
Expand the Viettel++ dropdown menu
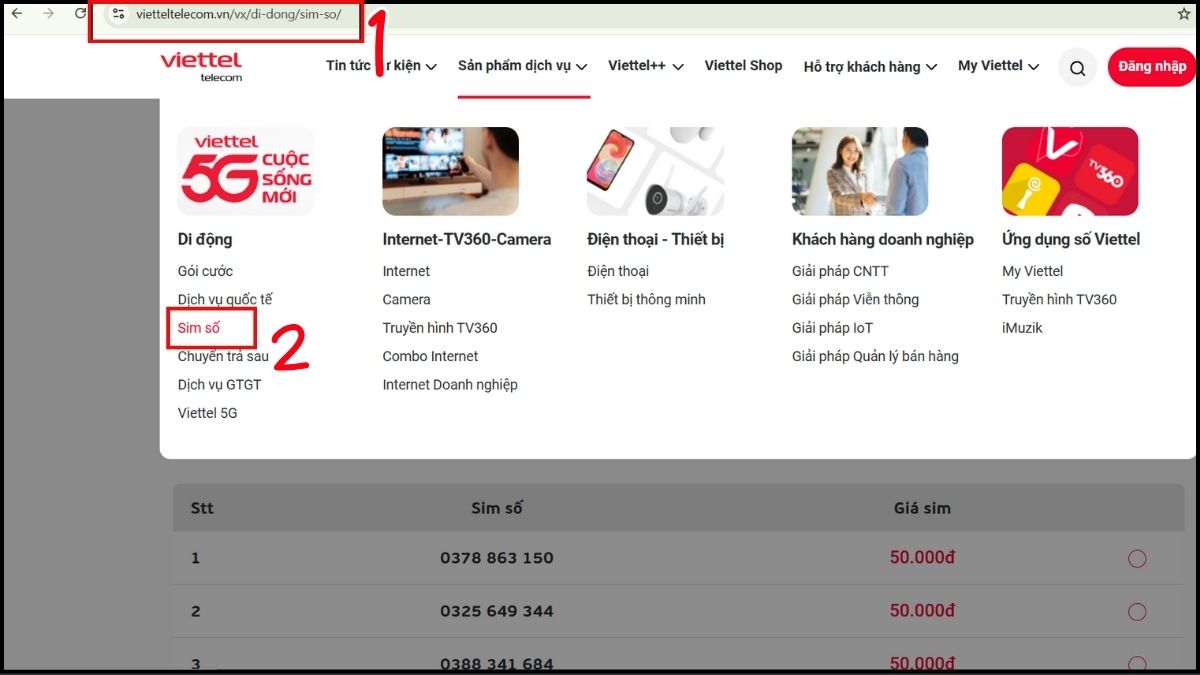[645, 66]
